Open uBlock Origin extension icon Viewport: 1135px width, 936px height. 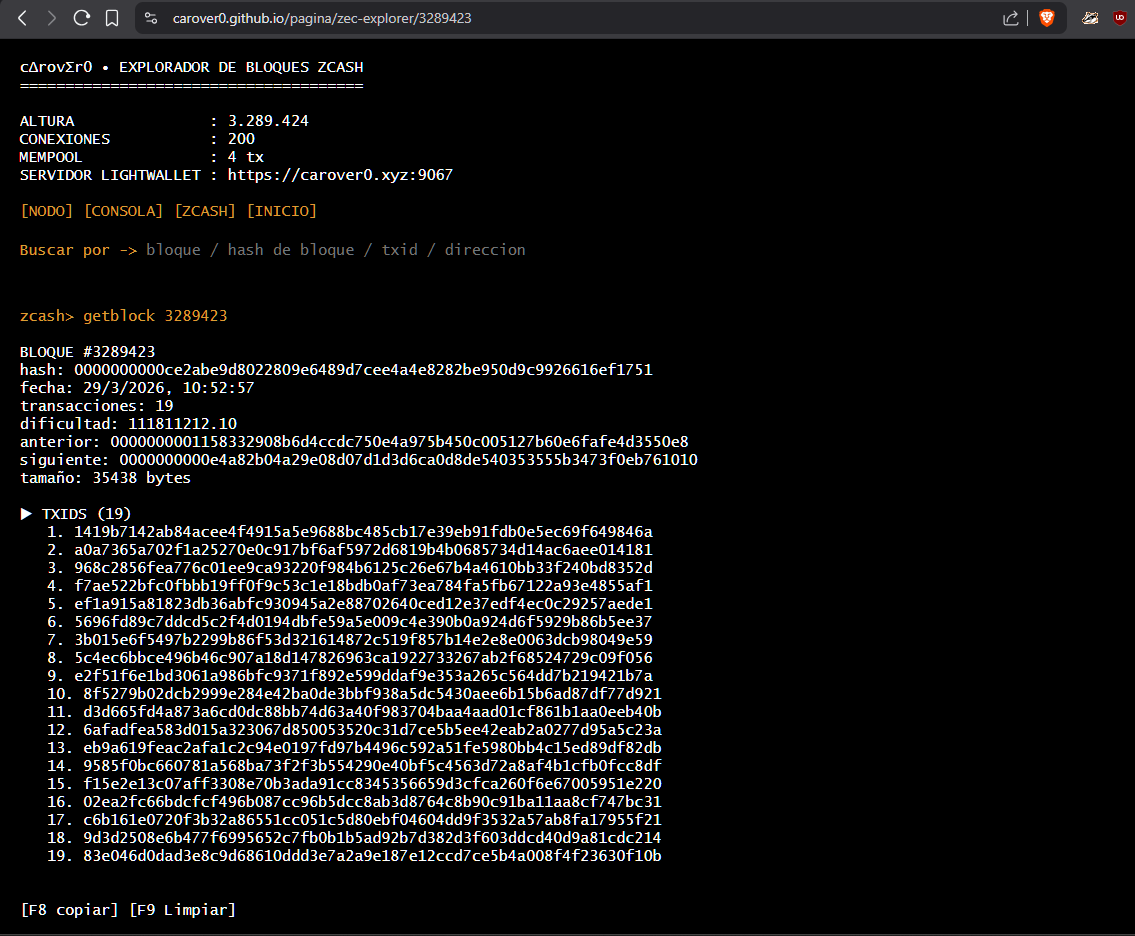[1120, 18]
